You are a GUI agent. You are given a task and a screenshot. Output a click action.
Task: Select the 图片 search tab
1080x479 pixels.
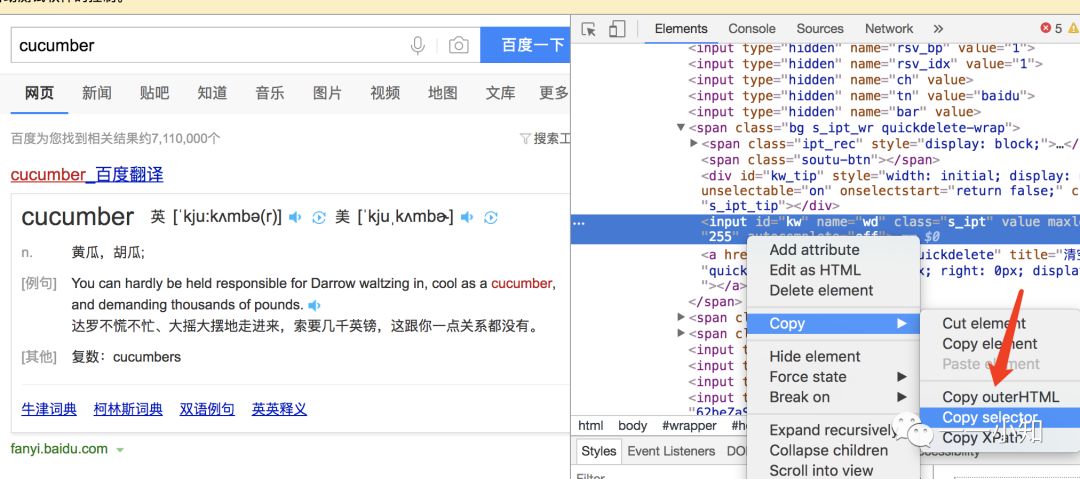click(x=327, y=93)
